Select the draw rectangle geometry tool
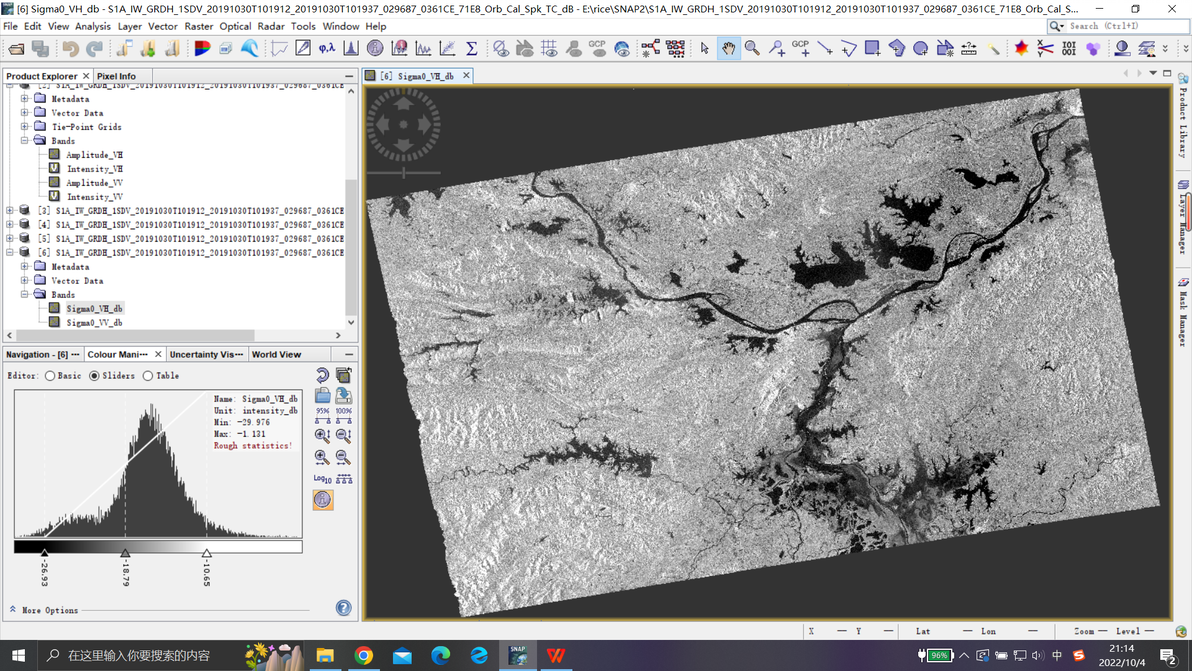1192x671 pixels. [x=872, y=48]
